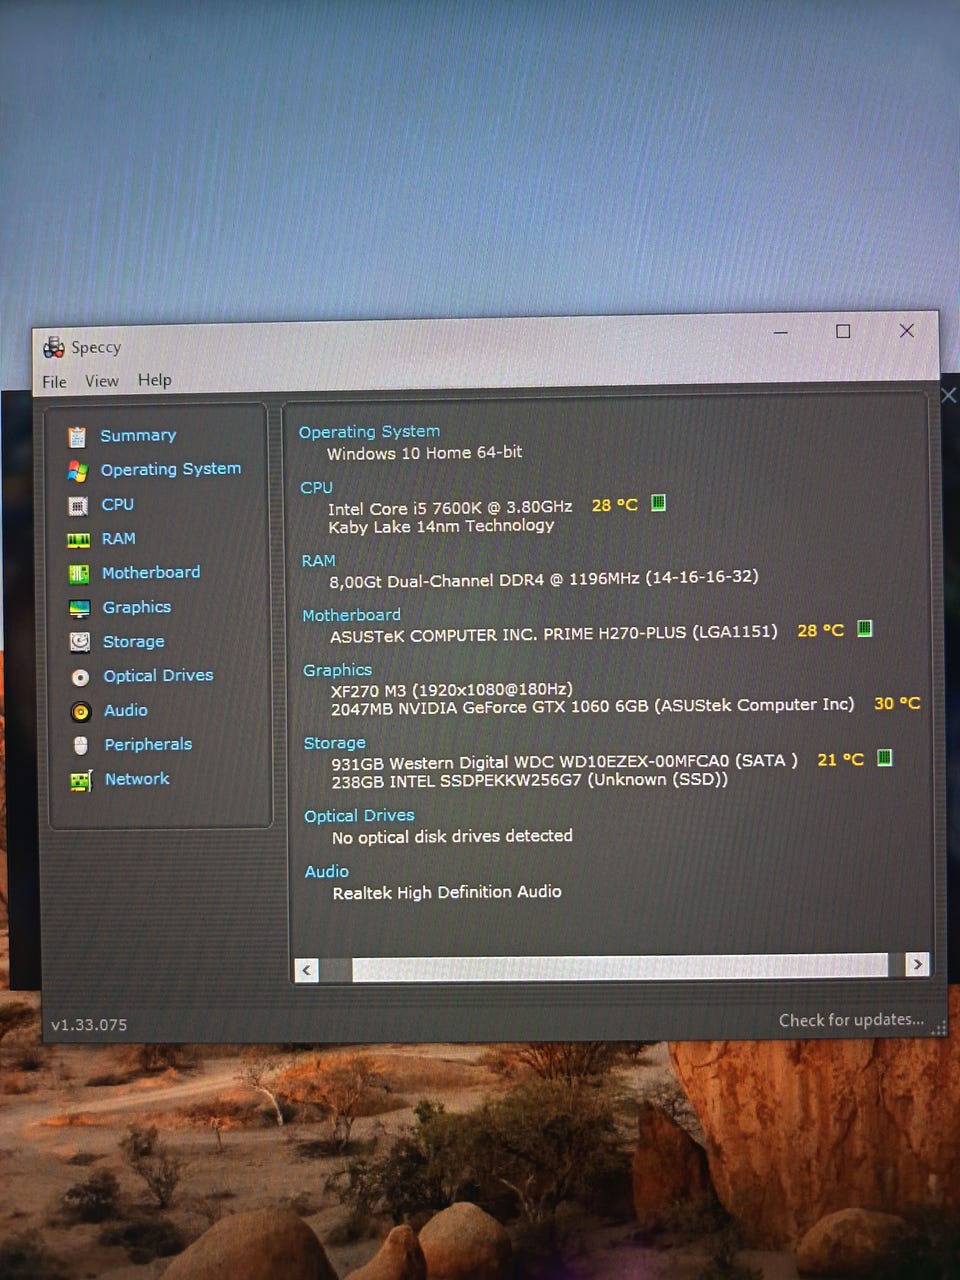
Task: Click the Motherboard heading link in summary pane
Action: pos(351,616)
